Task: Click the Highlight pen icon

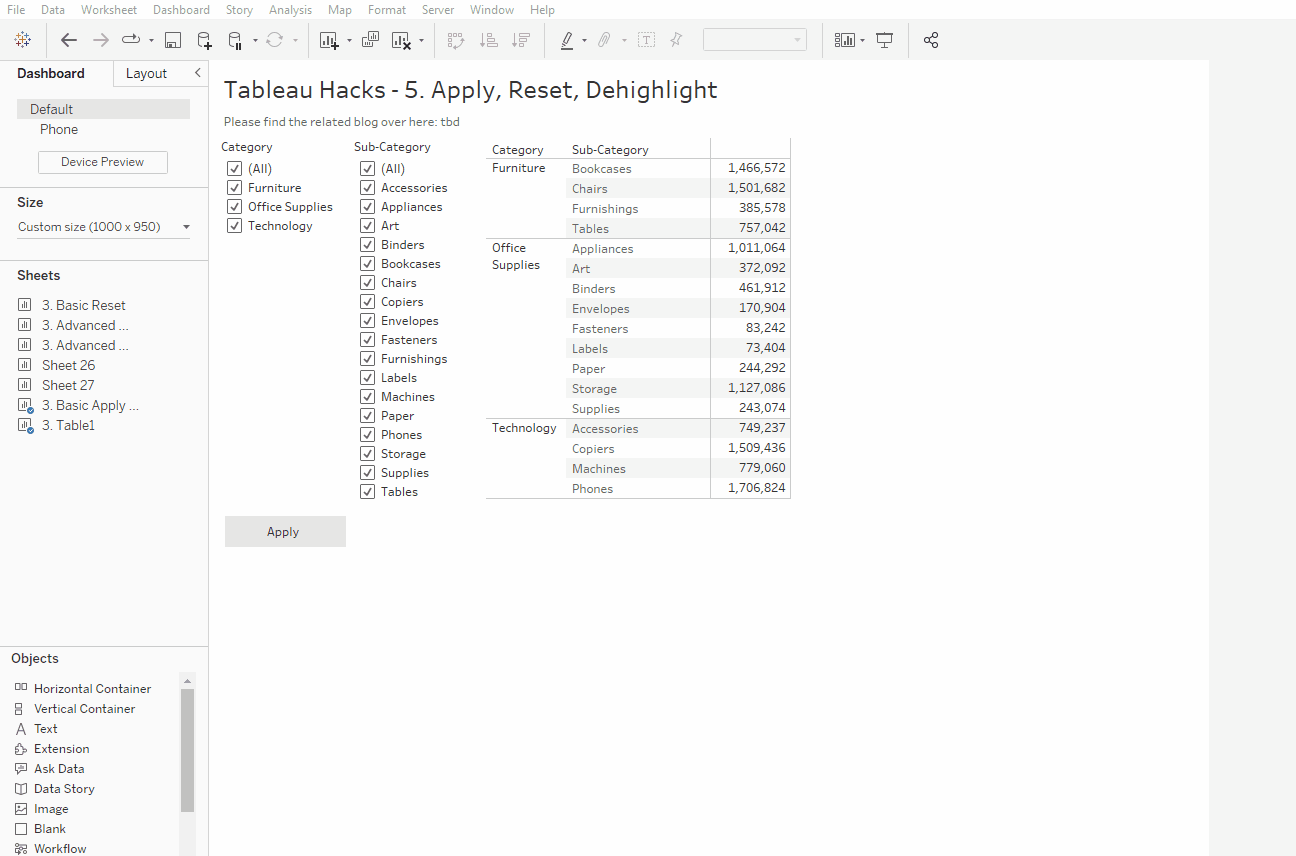Action: point(567,40)
